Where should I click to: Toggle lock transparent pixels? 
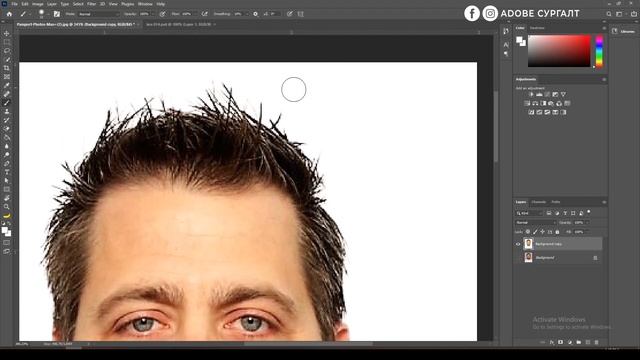coord(528,232)
